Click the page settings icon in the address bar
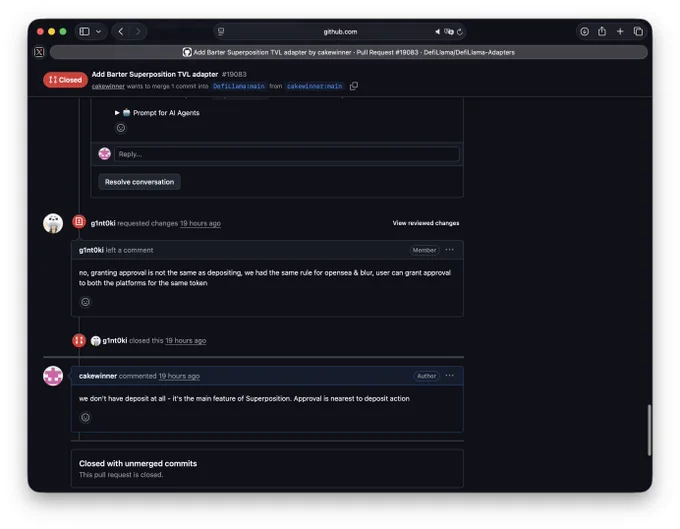This screenshot has width=680, height=529. pos(221,31)
